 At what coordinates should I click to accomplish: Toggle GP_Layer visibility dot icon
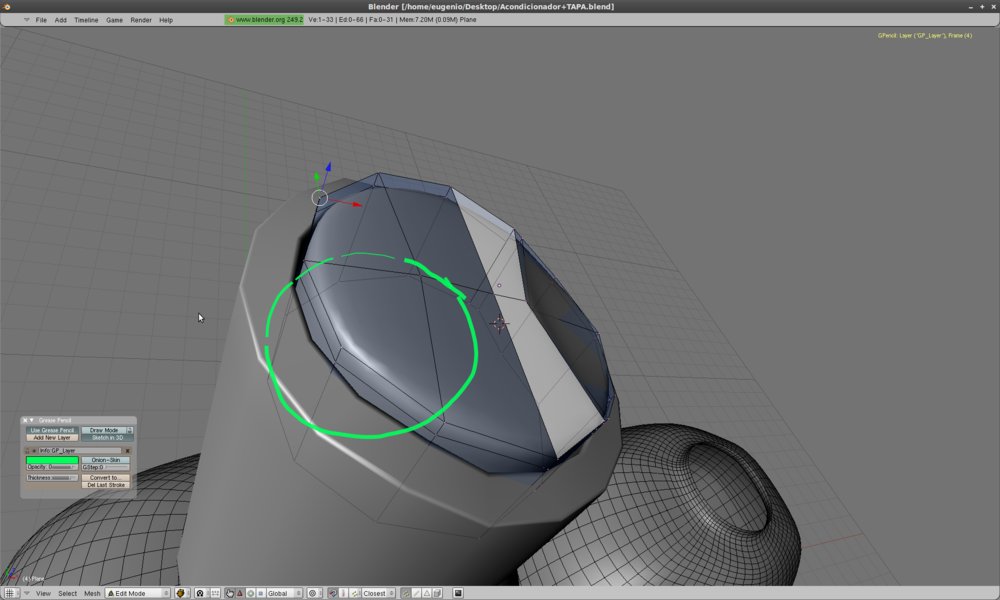coord(34,451)
